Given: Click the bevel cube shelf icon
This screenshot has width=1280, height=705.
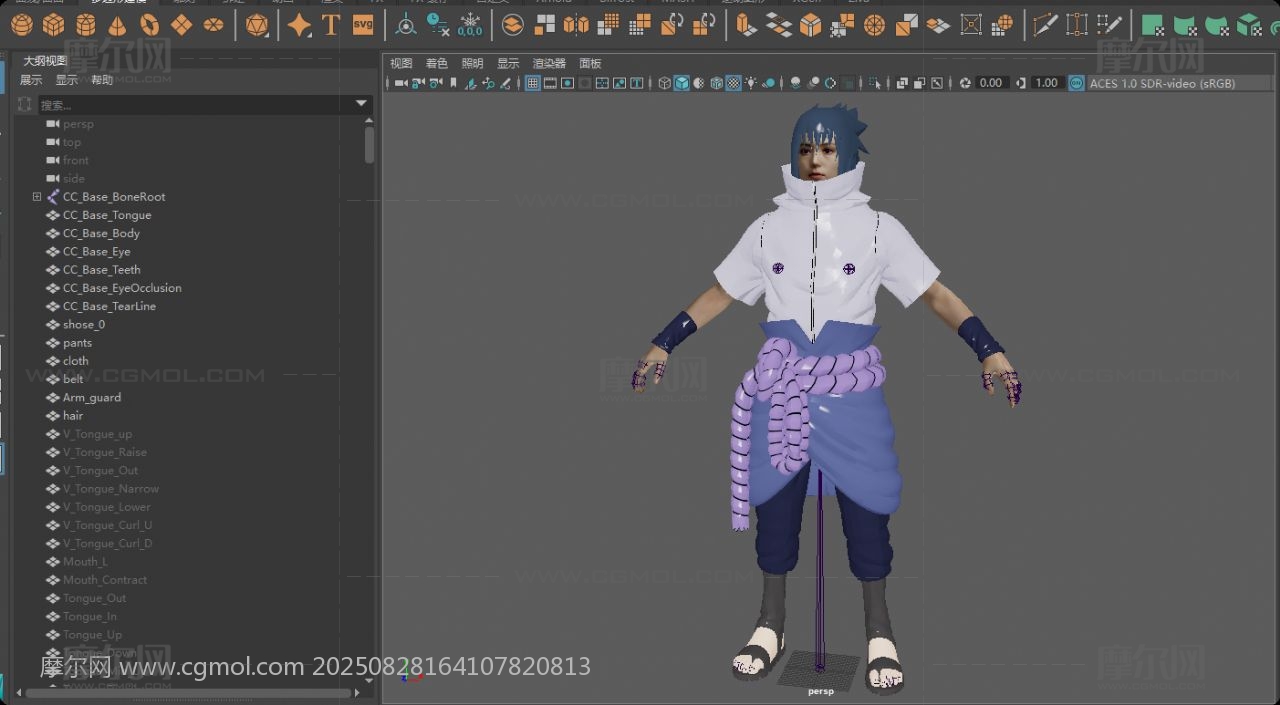Looking at the screenshot, I should point(810,25).
